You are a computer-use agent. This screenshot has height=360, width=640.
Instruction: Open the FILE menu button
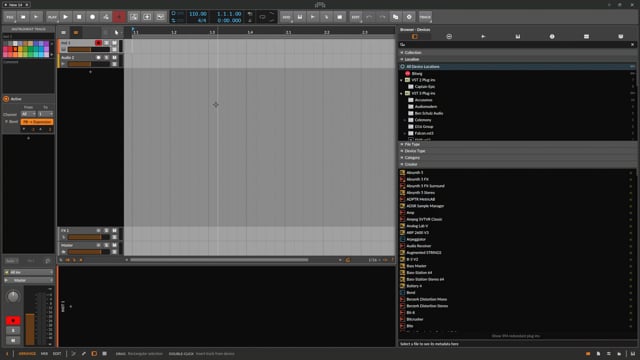[x=10, y=17]
